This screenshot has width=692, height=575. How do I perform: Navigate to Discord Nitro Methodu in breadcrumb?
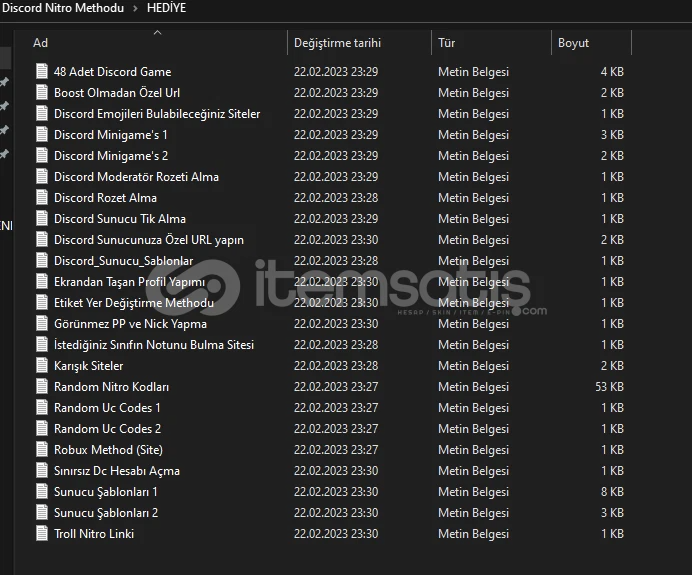point(63,8)
